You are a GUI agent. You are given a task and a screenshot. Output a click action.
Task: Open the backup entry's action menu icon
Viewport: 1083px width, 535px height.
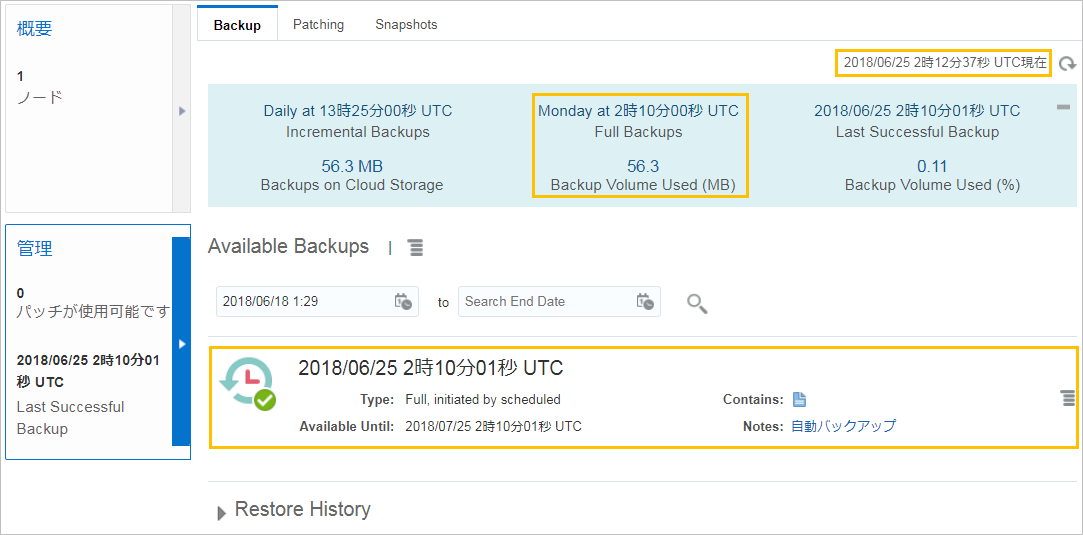coord(1067,398)
